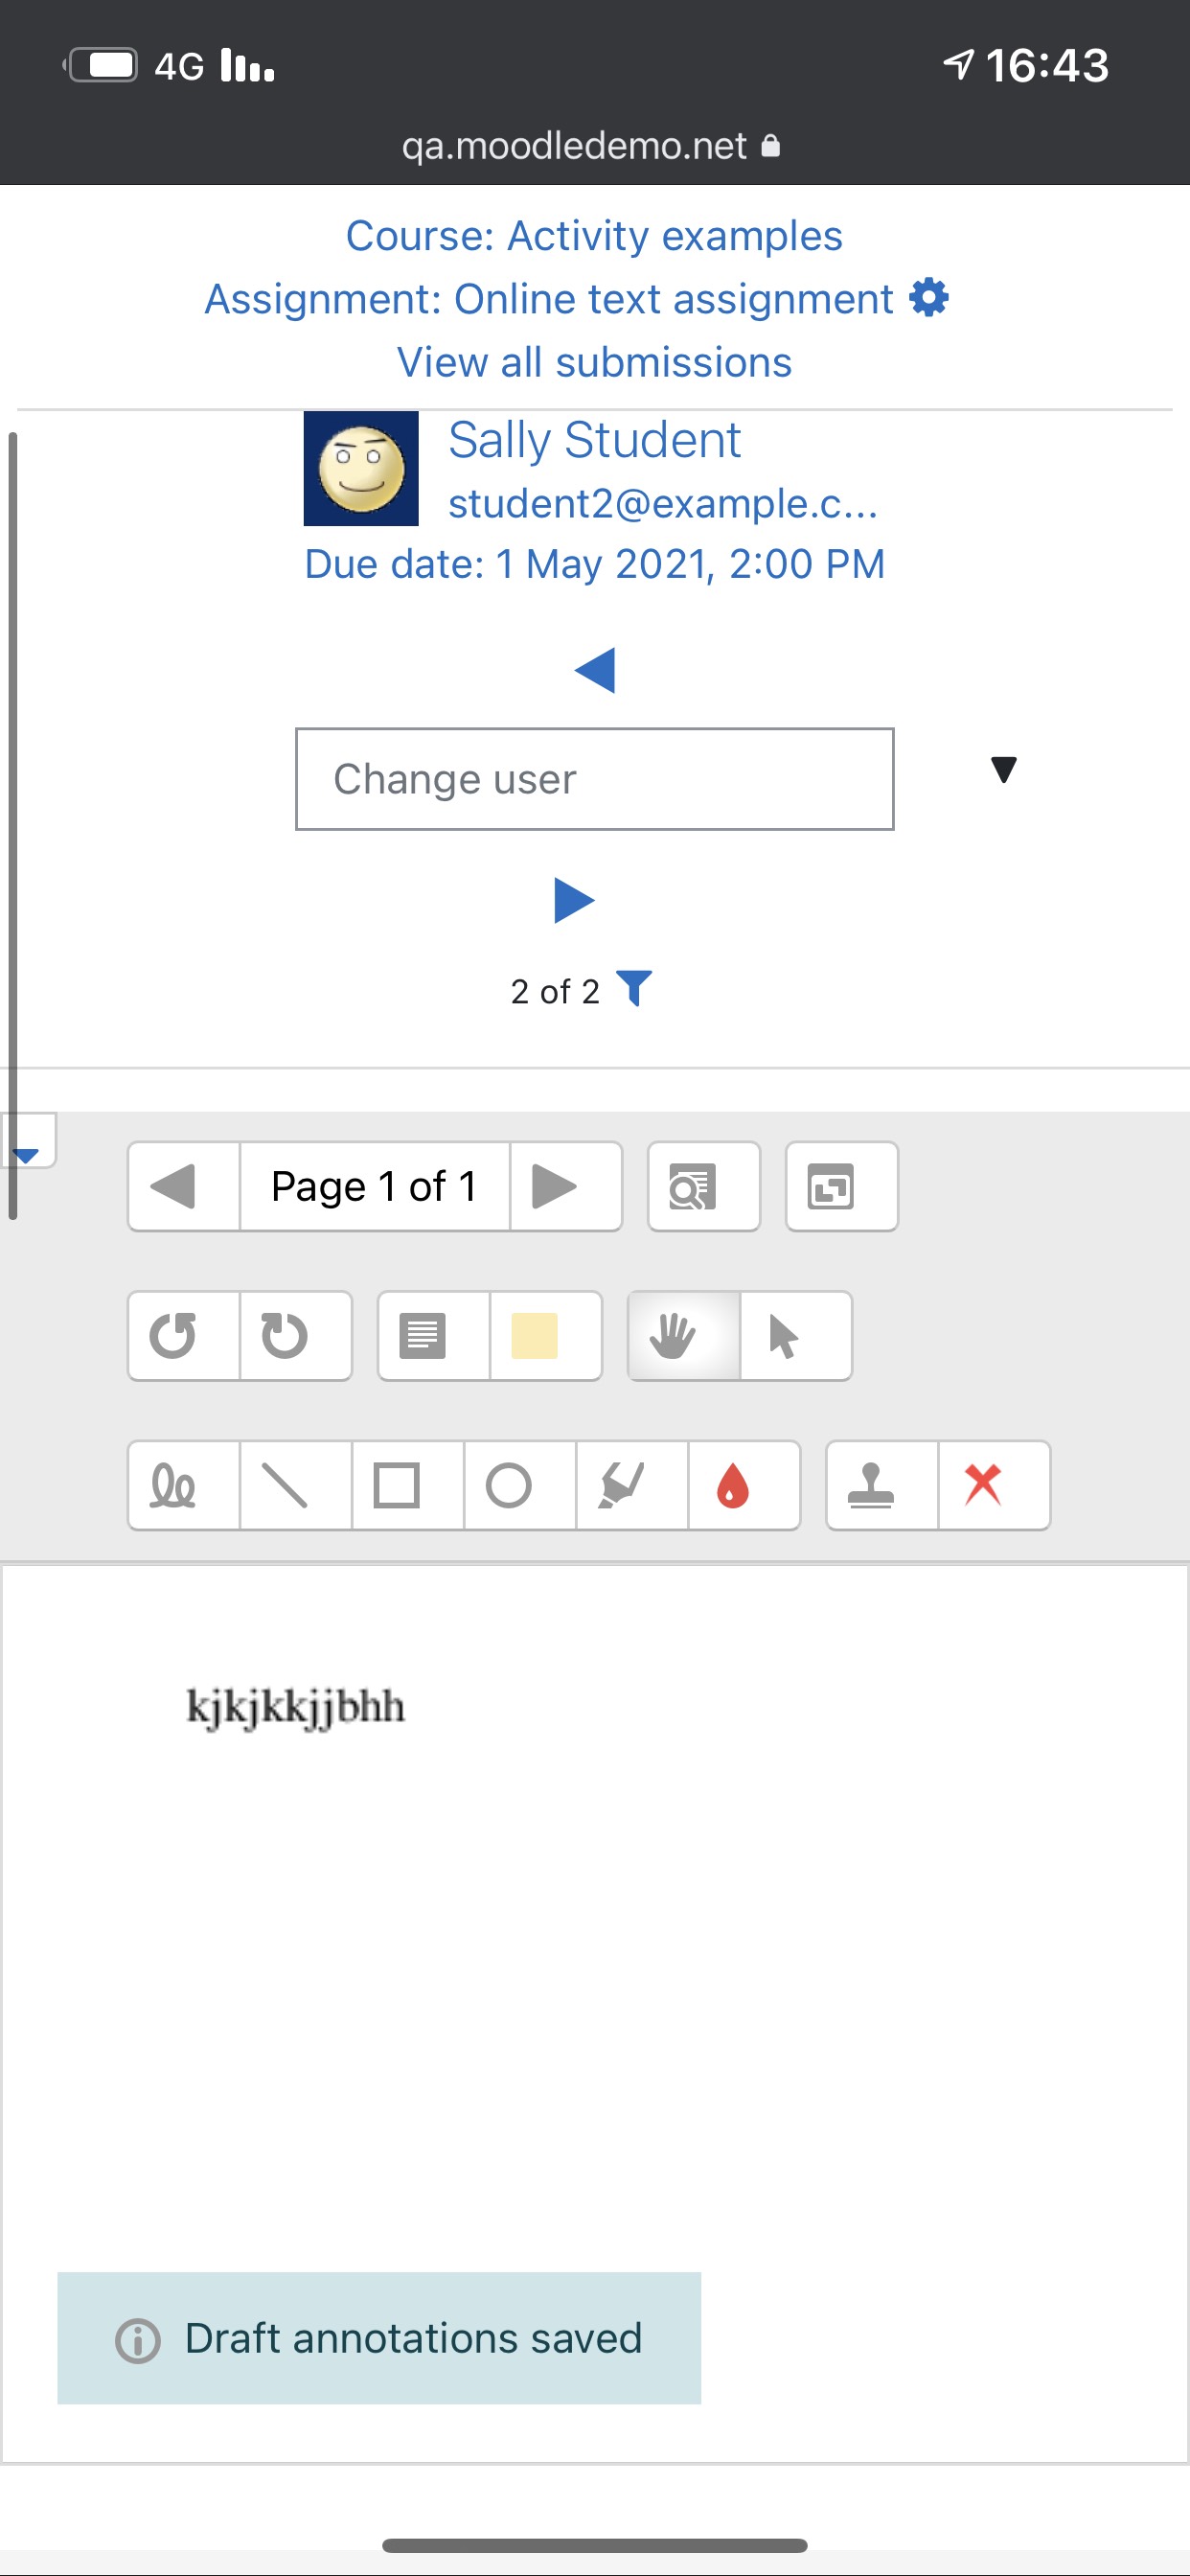Screen dimensions: 1190x2576
Task: Tap the 16:43 clock in status bar
Action: pyautogui.click(x=1047, y=66)
